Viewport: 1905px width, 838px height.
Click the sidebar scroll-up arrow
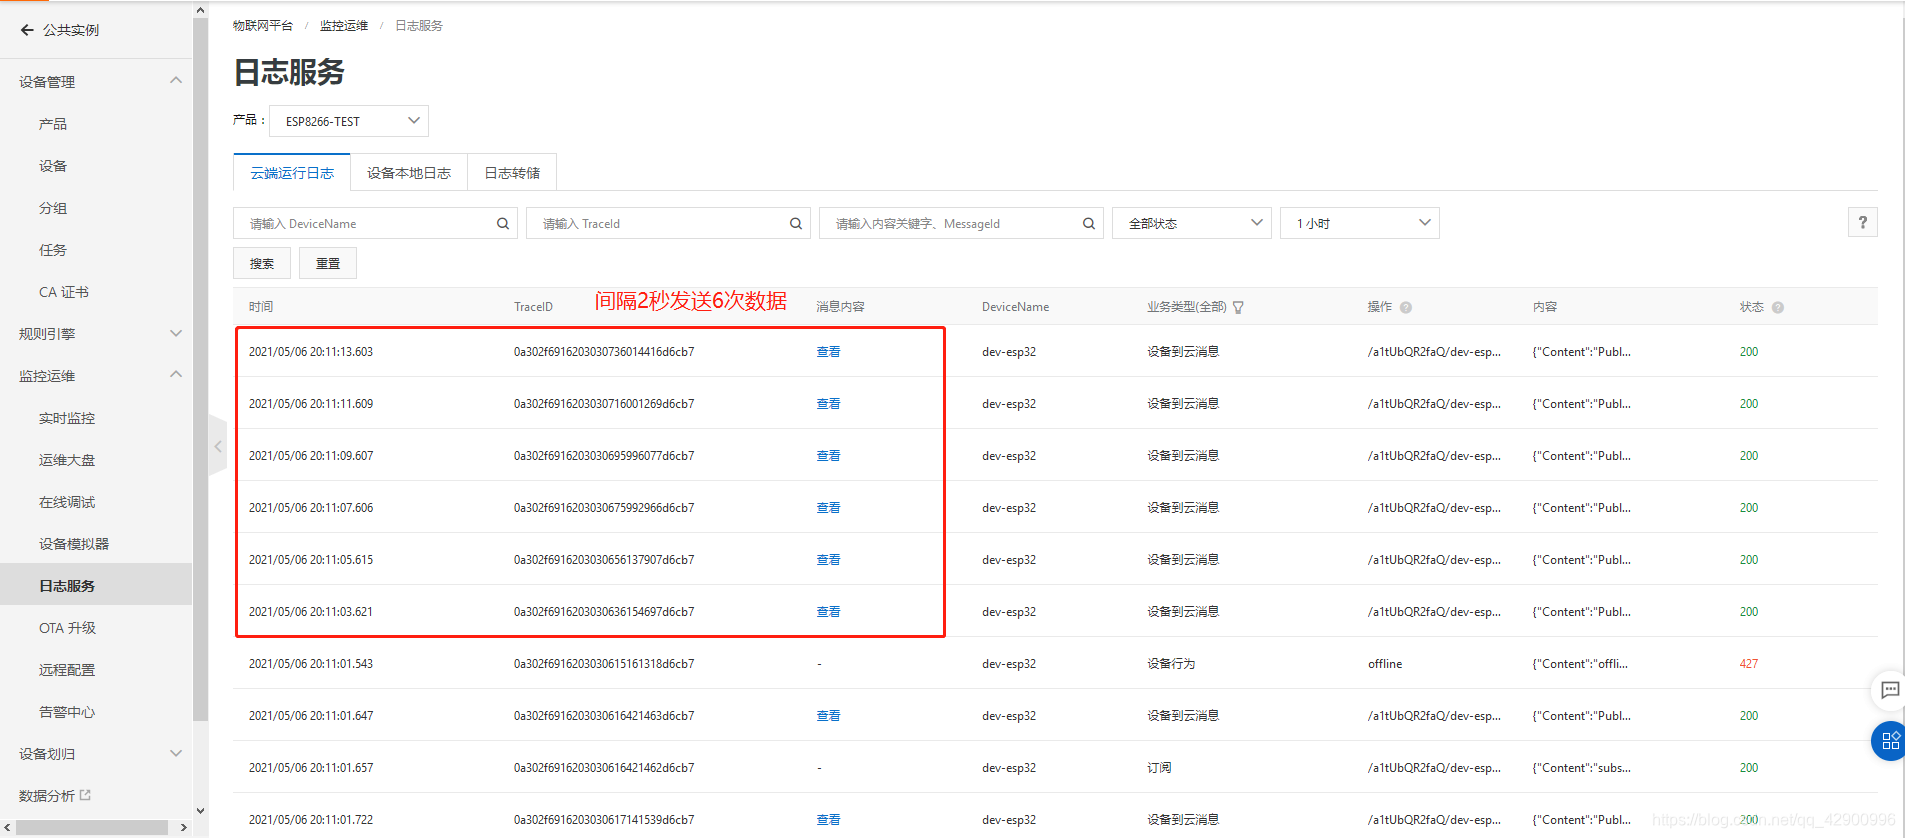click(x=200, y=9)
